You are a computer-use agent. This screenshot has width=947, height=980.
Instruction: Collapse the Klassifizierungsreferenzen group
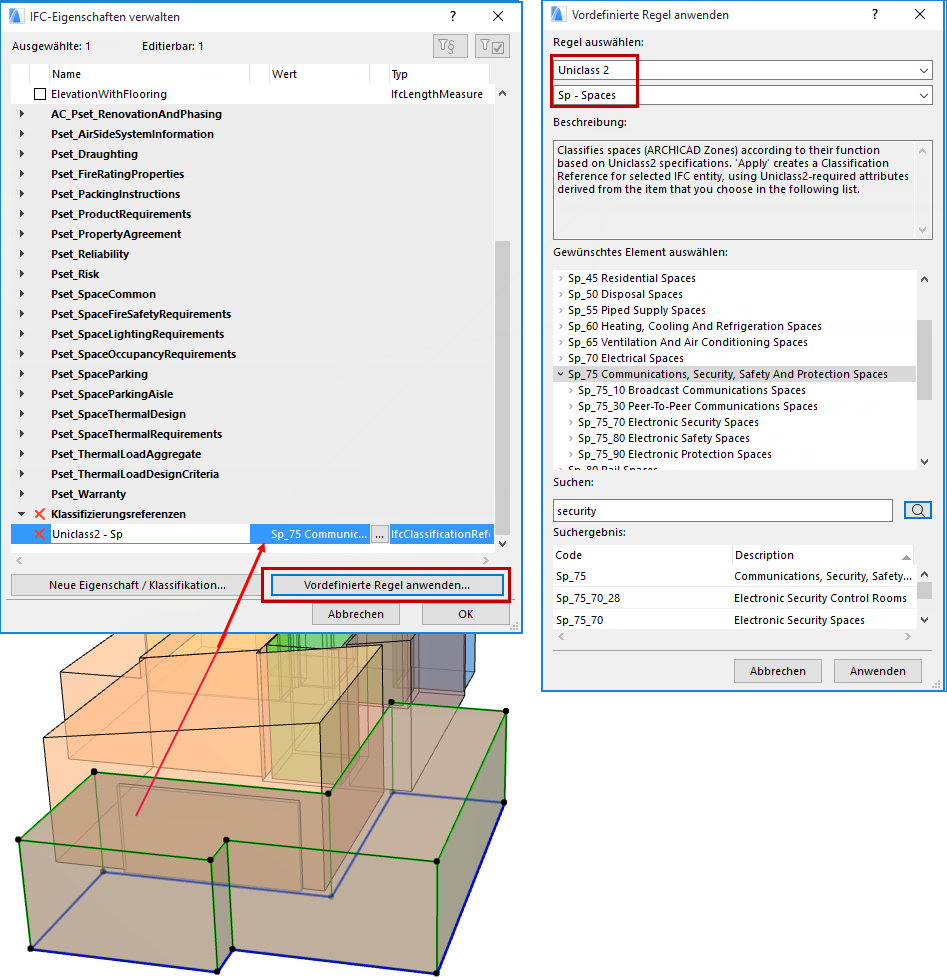point(22,514)
